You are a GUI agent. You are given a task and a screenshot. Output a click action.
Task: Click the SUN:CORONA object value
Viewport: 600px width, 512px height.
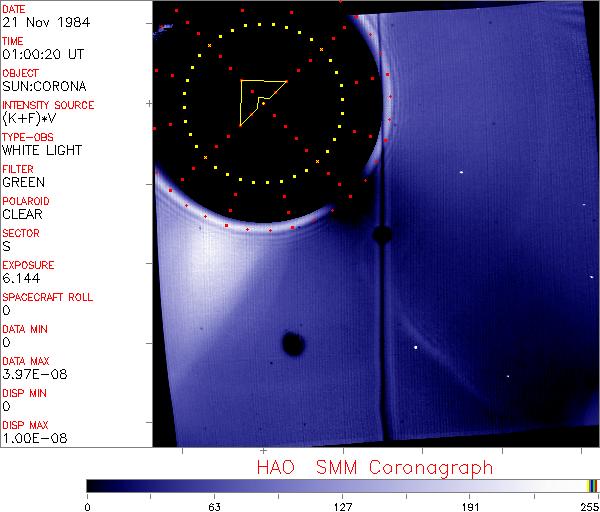click(41, 86)
